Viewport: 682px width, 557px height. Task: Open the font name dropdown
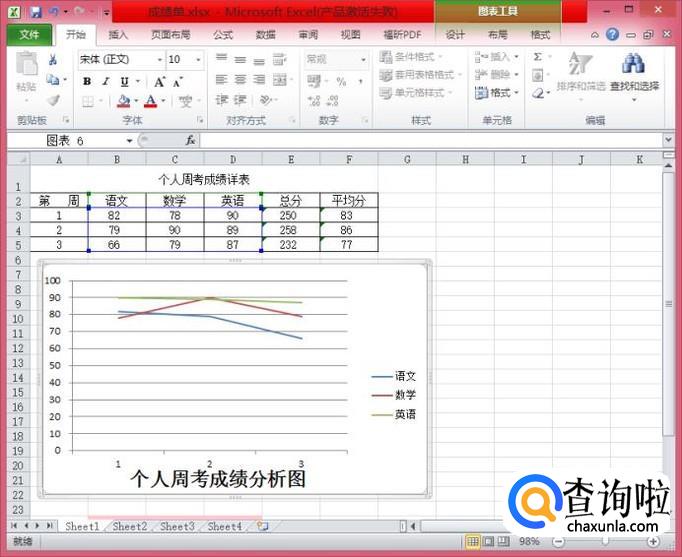pos(159,60)
